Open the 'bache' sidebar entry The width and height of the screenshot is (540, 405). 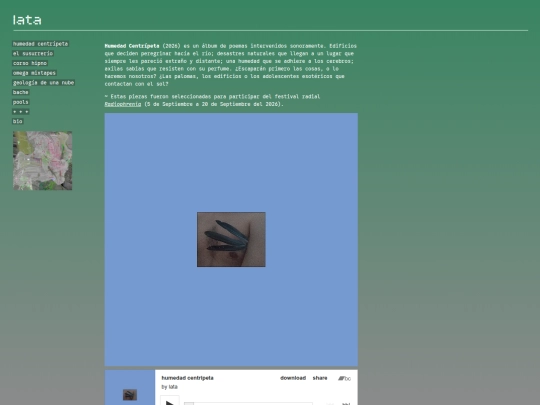pyautogui.click(x=21, y=92)
